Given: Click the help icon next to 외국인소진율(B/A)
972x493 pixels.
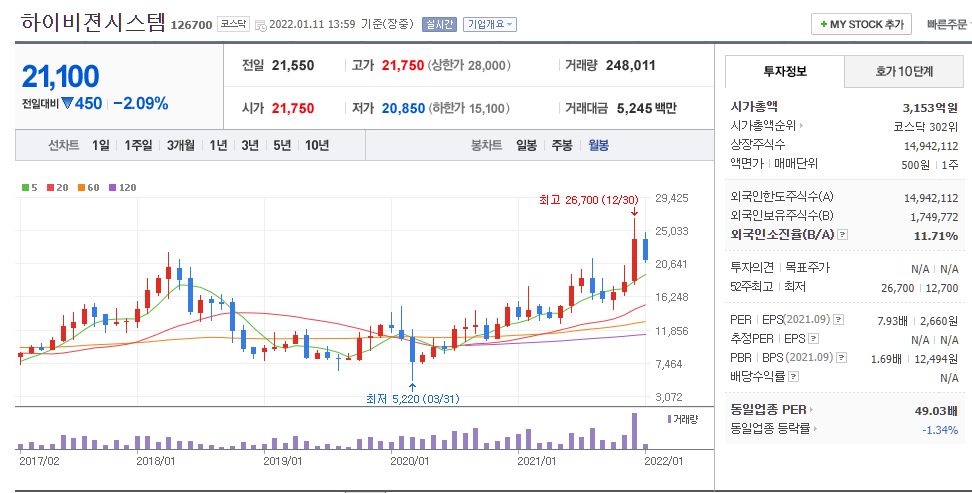Looking at the screenshot, I should (842, 234).
